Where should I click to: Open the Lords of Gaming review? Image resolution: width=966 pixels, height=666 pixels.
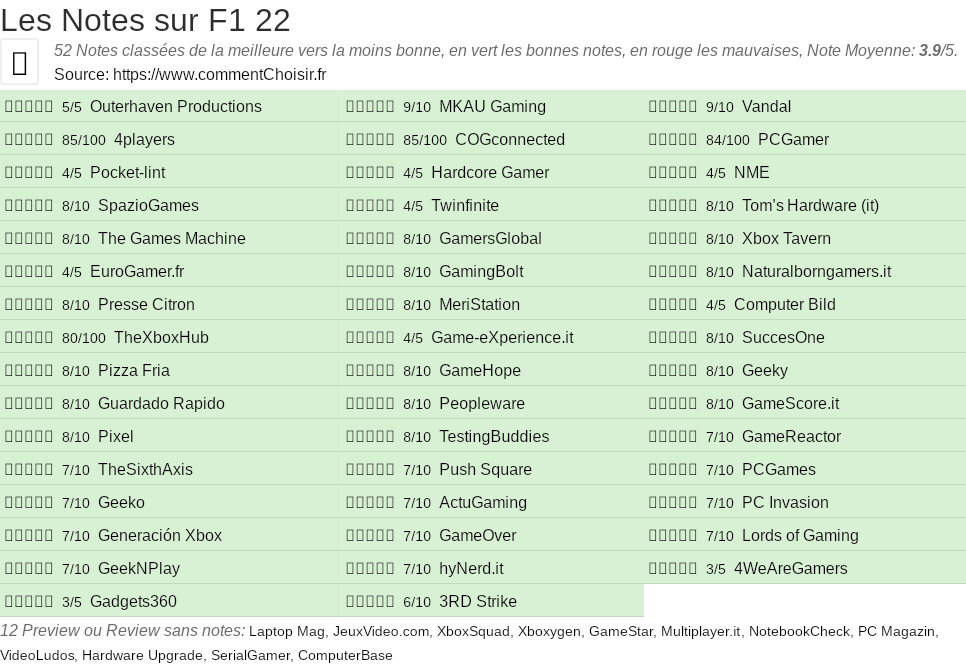point(800,536)
